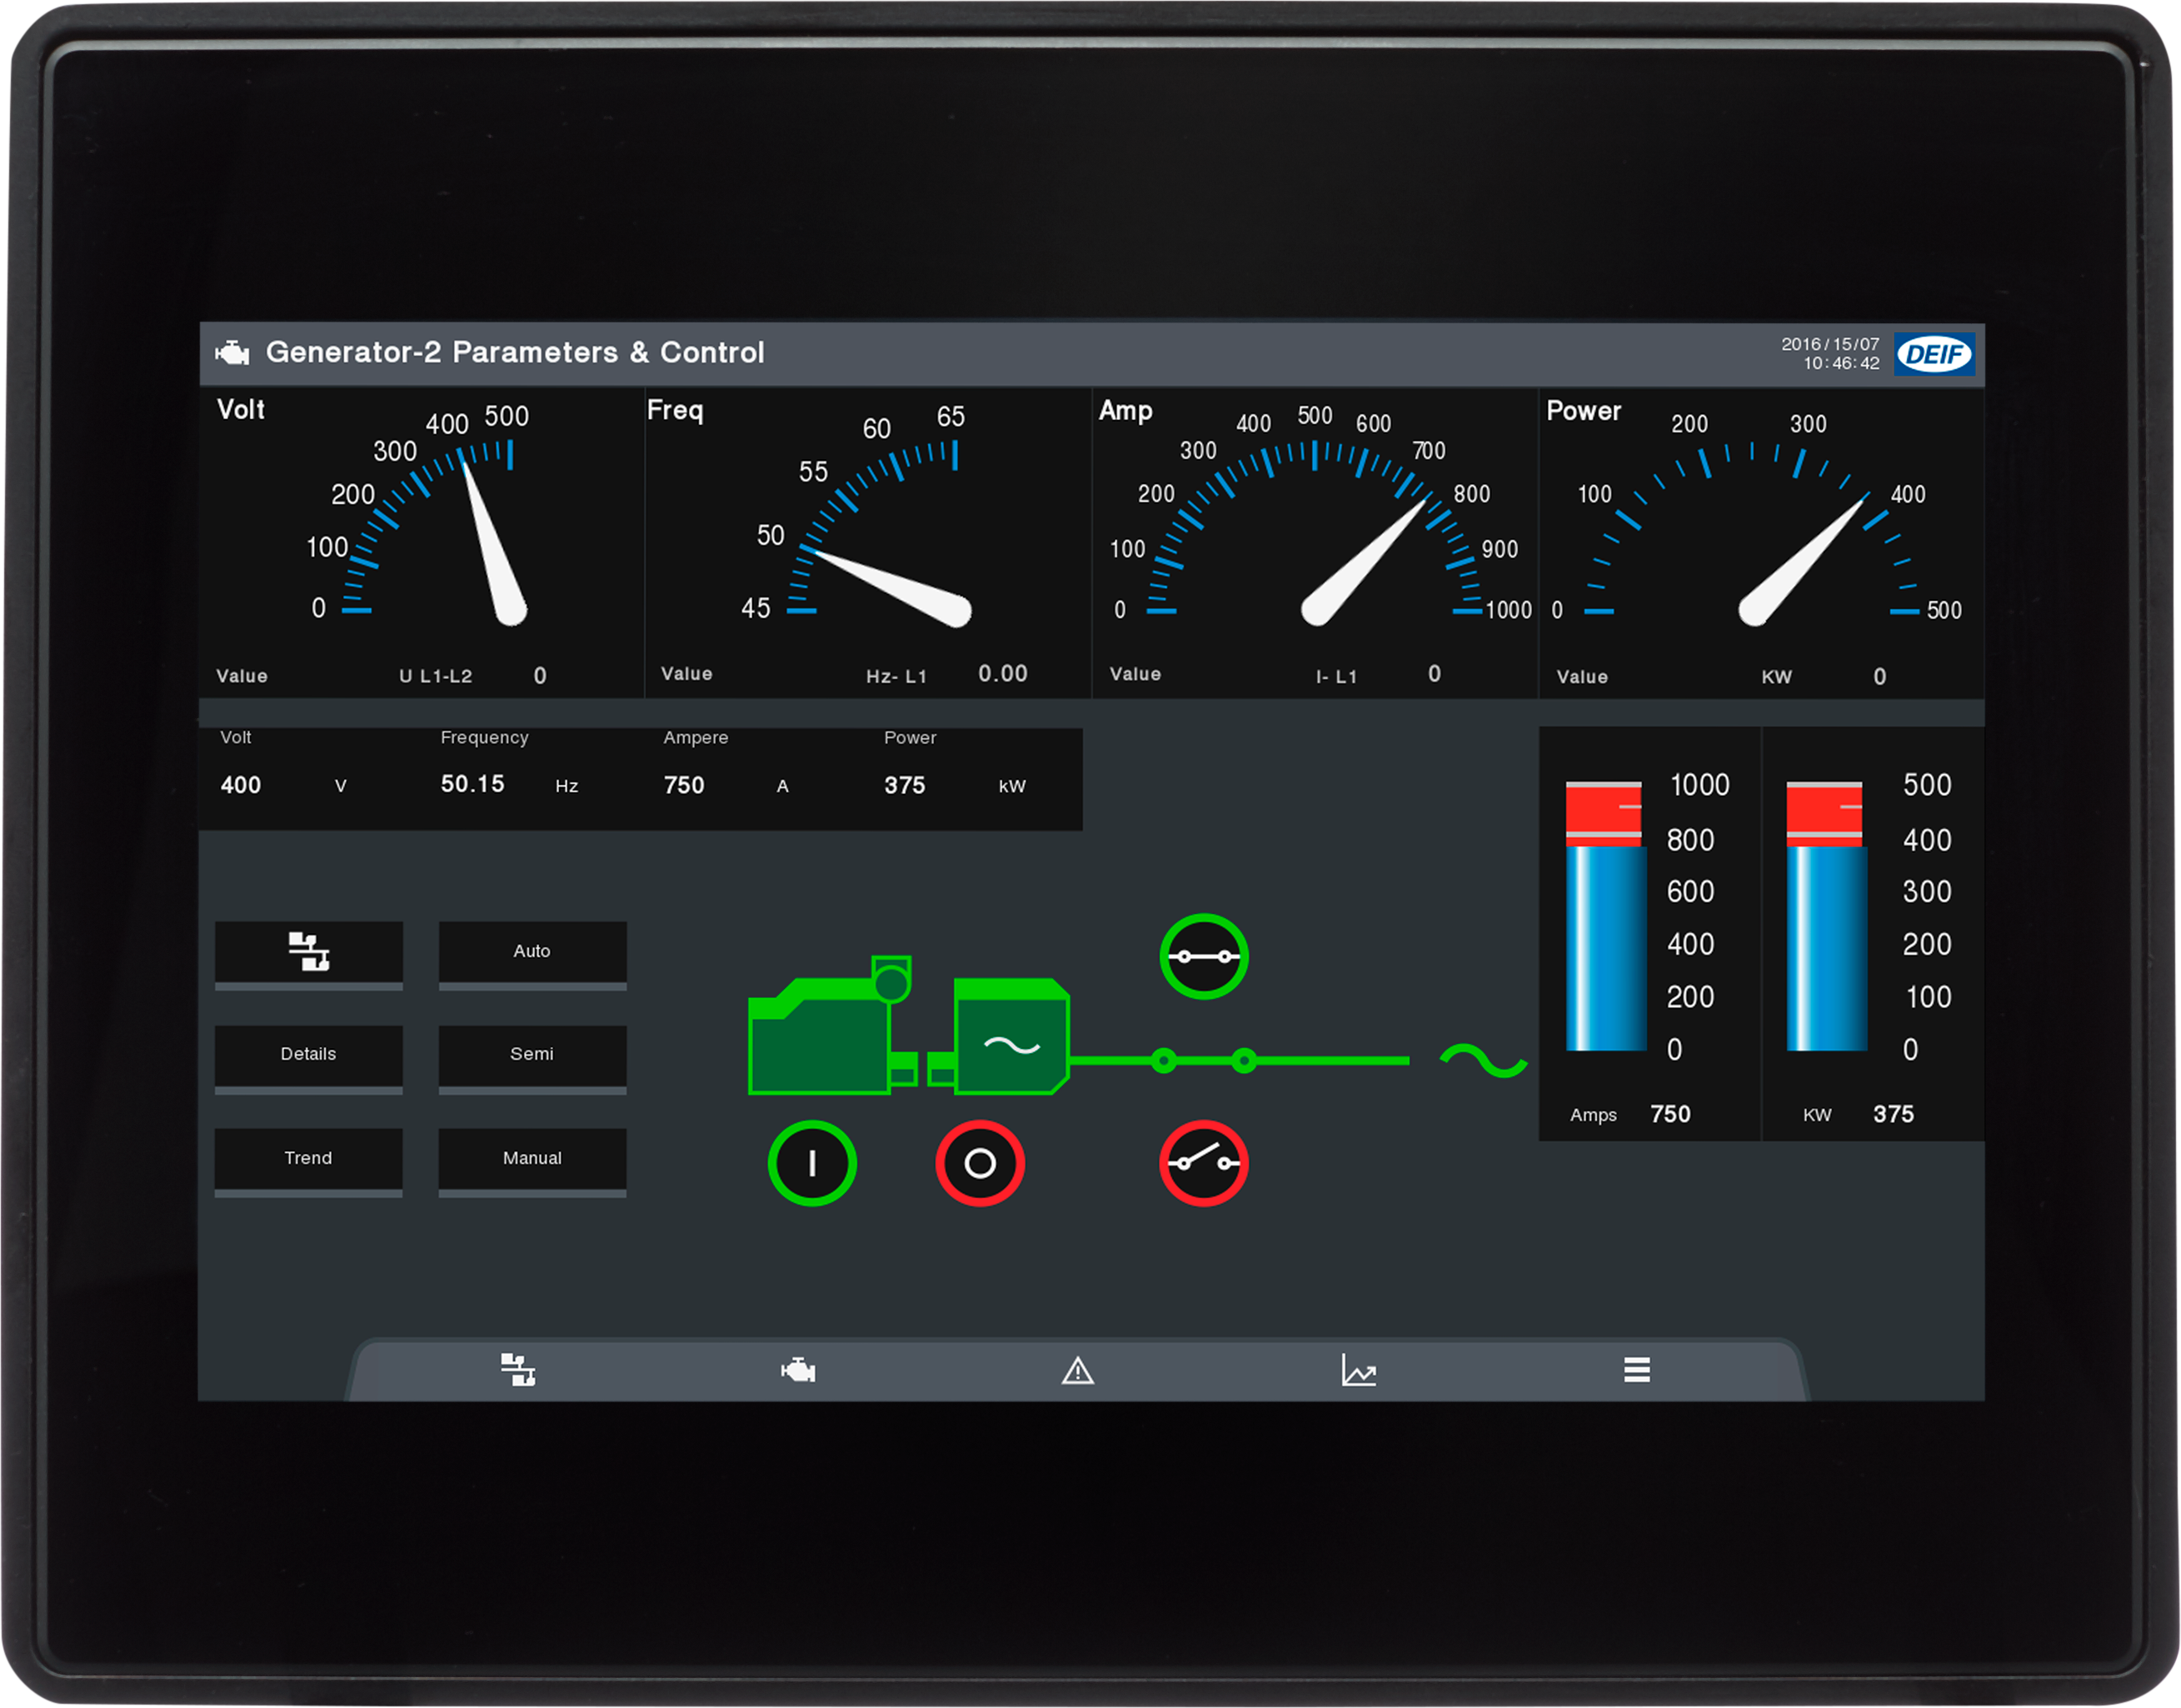Close breaker with green circle icon

pyautogui.click(x=1203, y=956)
